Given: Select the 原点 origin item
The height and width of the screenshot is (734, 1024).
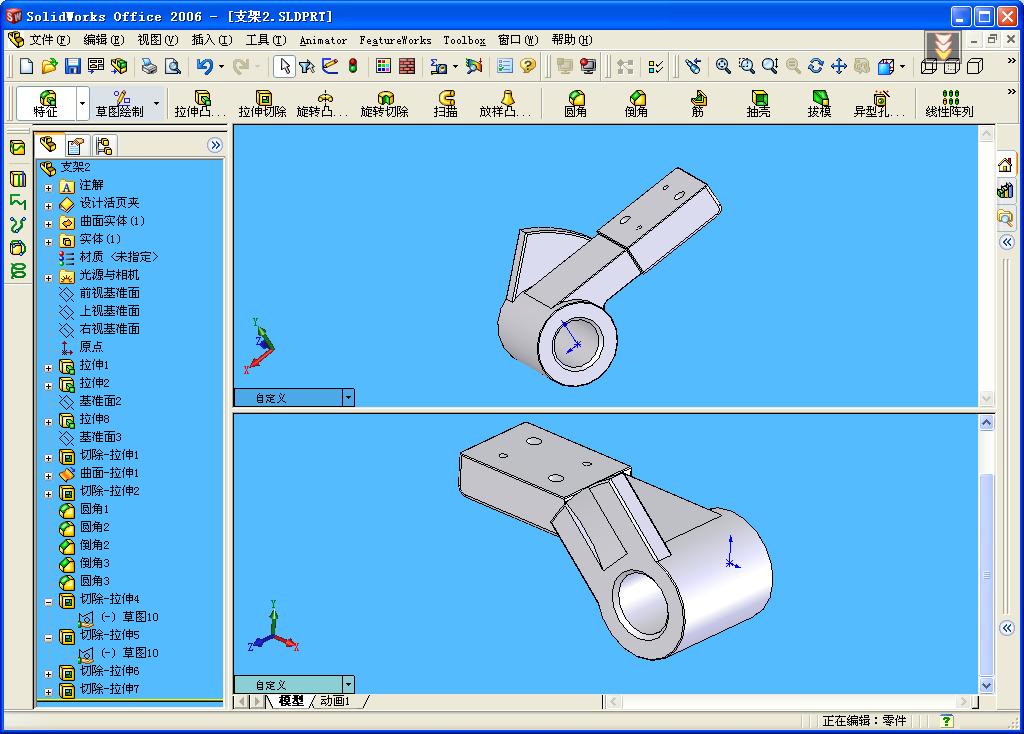Looking at the screenshot, I should tap(91, 347).
